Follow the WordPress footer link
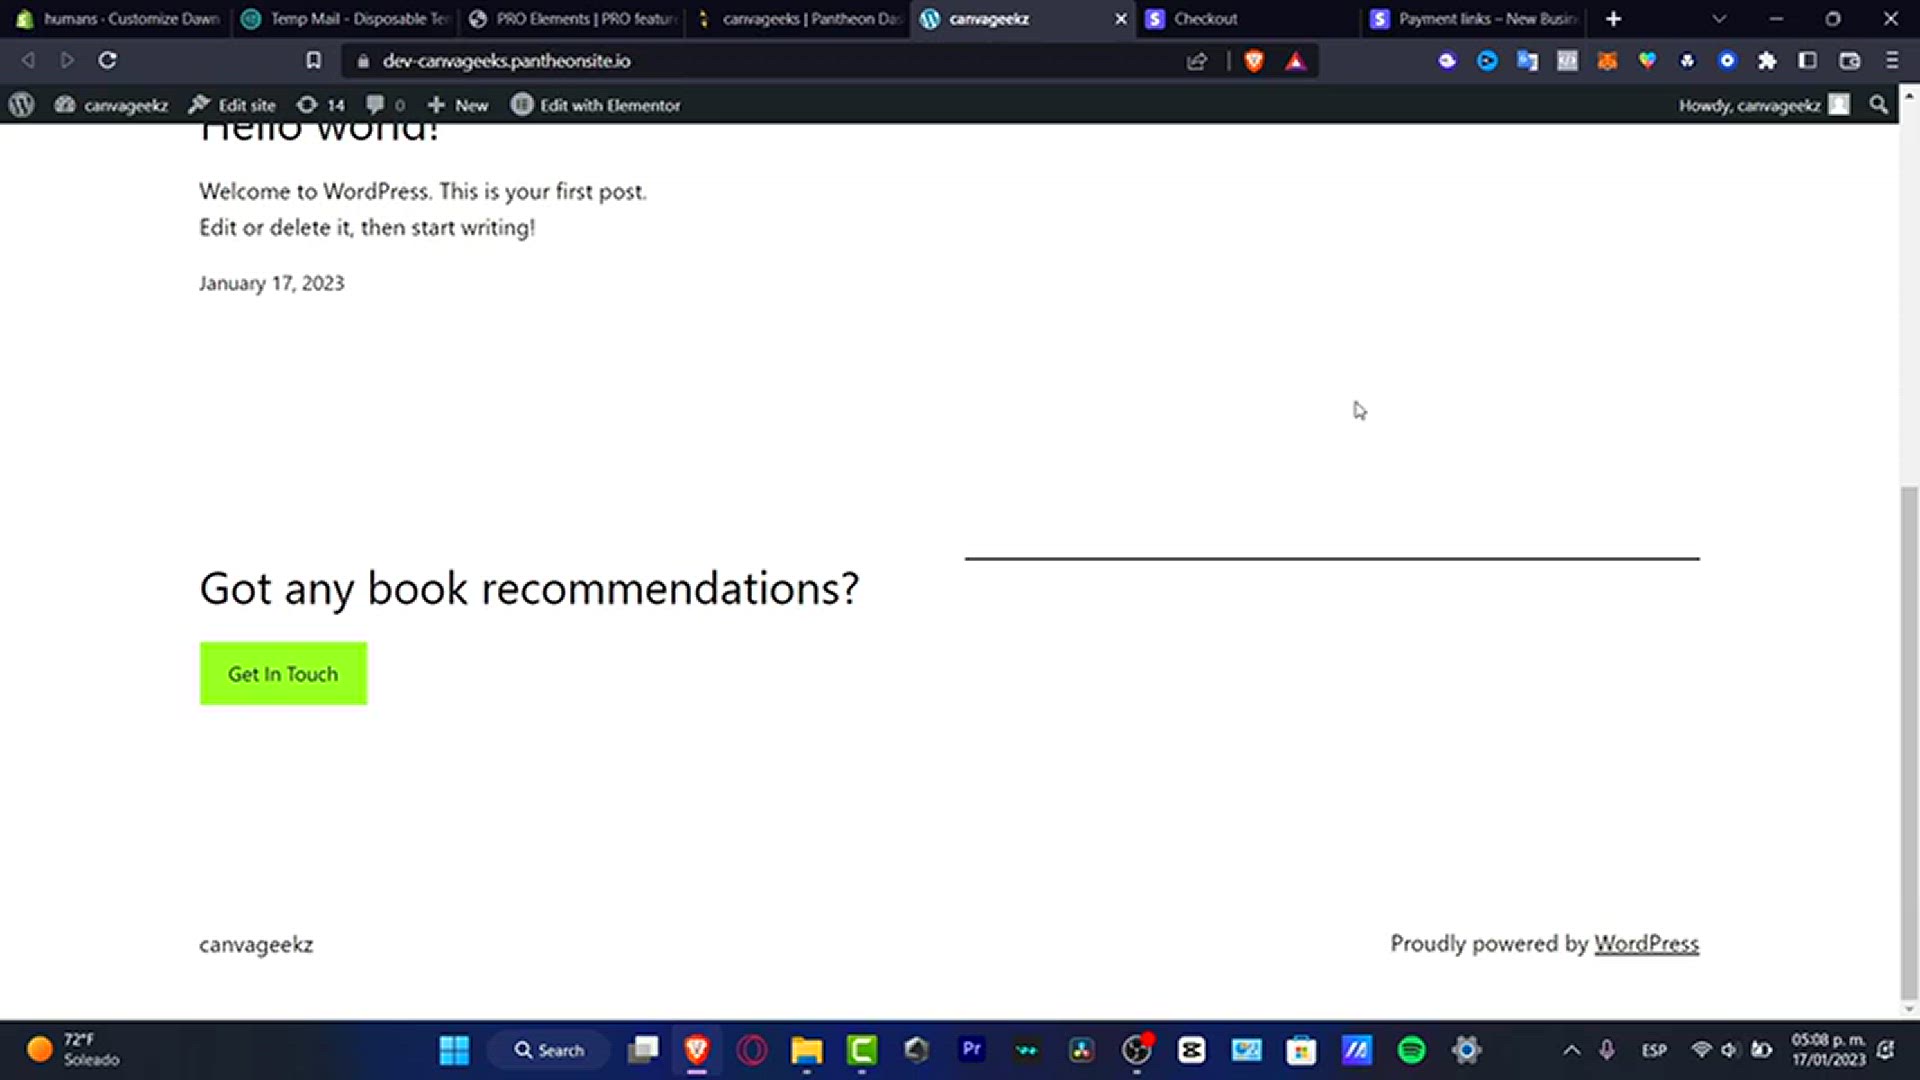1920x1080 pixels. 1646,944
